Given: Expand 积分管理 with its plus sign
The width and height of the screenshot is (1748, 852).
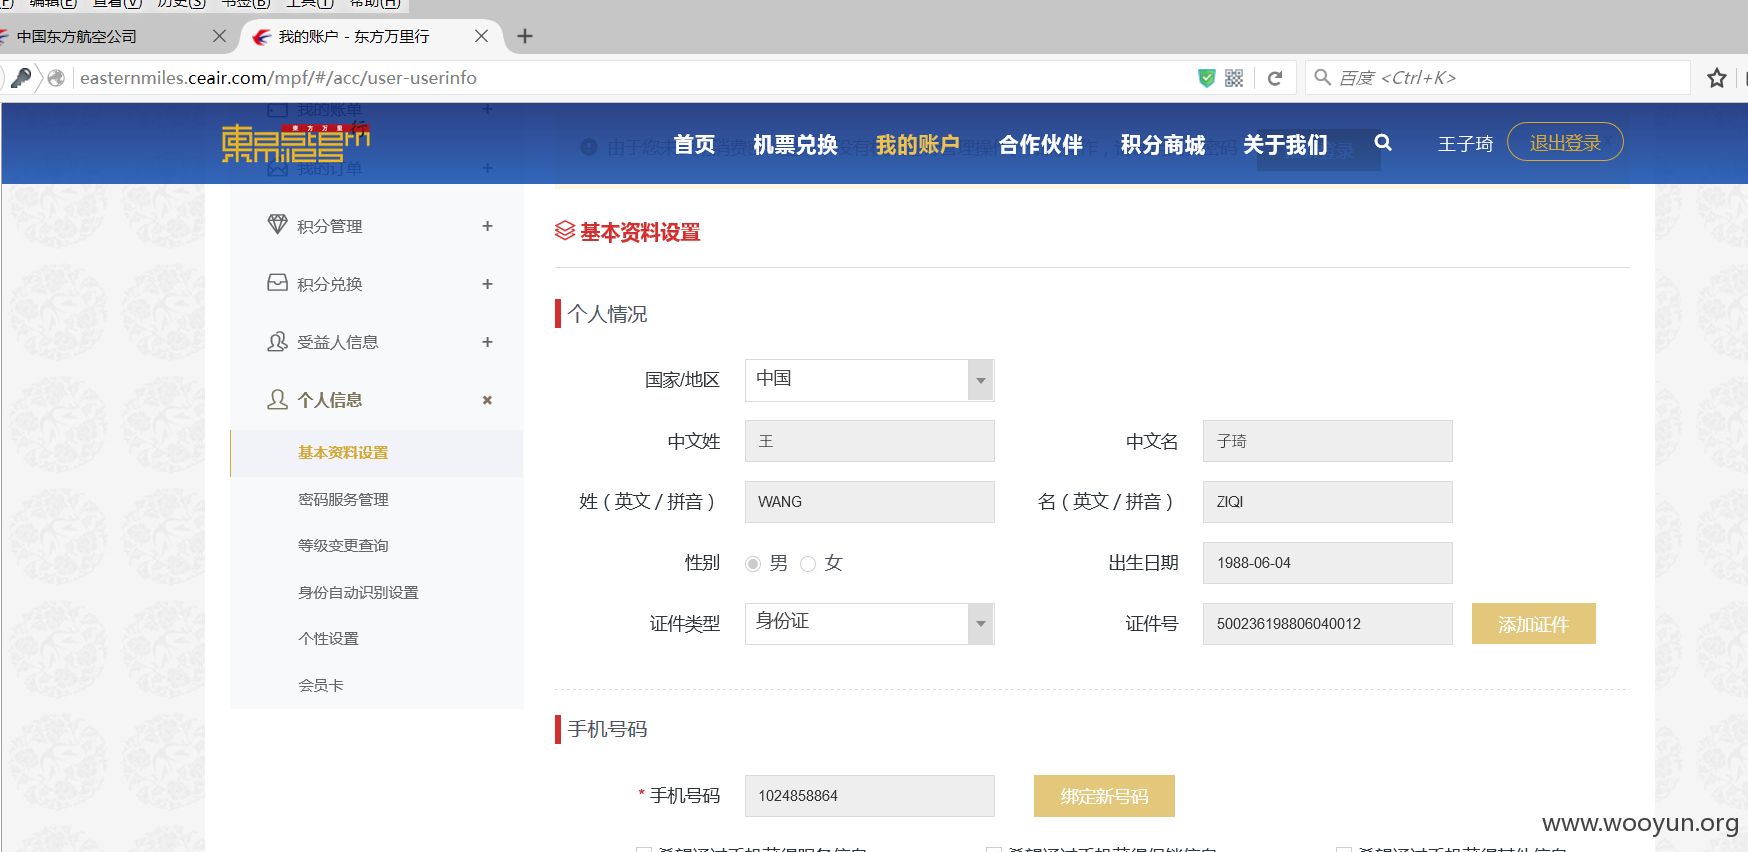Looking at the screenshot, I should 487,226.
